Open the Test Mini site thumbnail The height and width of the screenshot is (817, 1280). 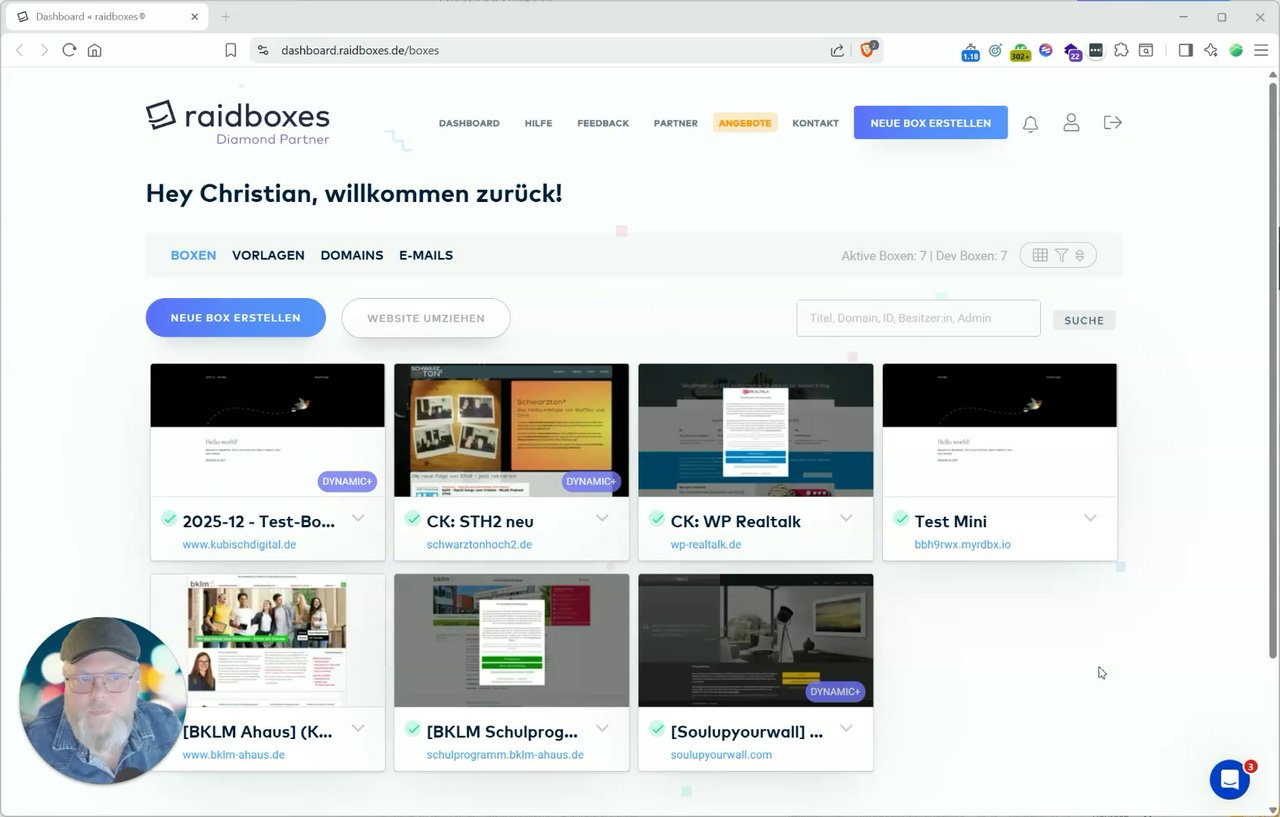(1000, 430)
